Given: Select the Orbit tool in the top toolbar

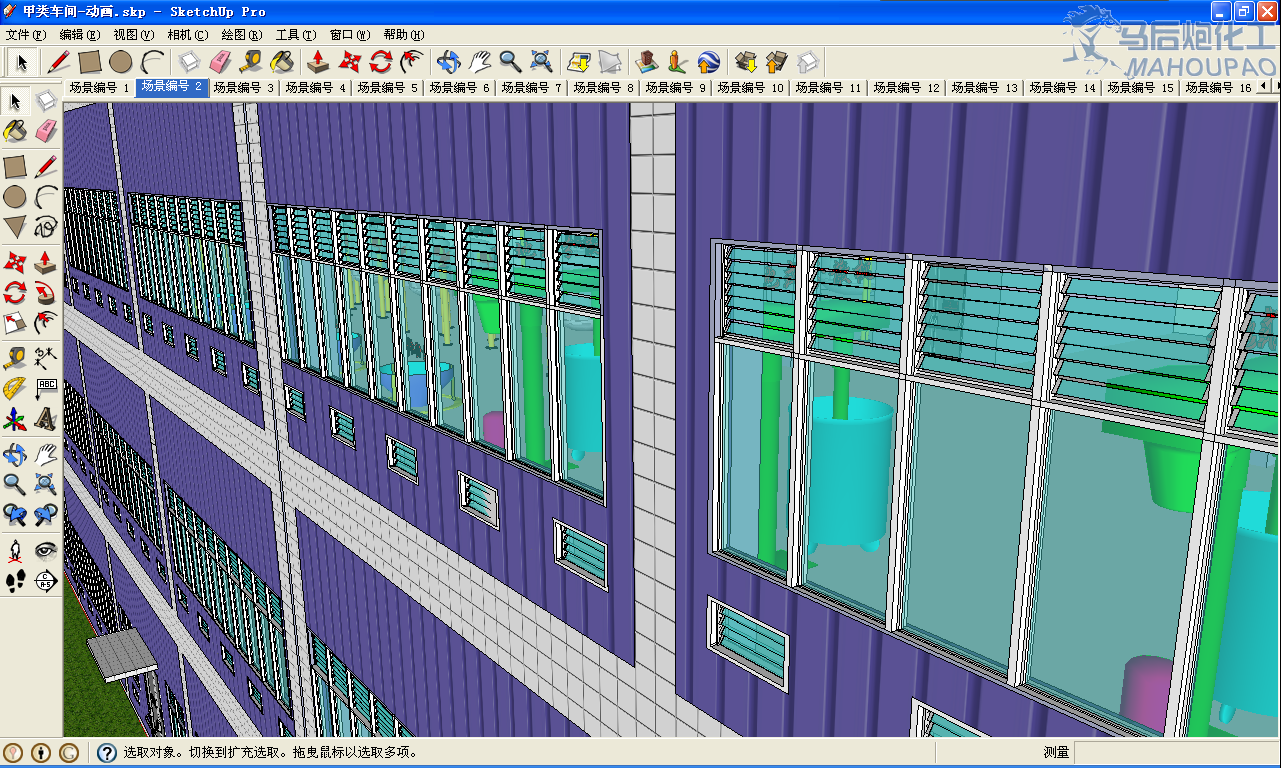Looking at the screenshot, I should [x=448, y=62].
